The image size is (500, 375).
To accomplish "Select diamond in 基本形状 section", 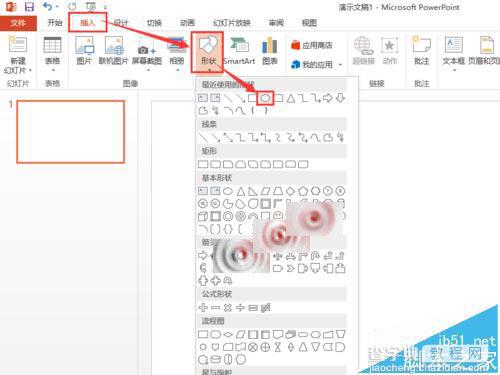I will click(290, 191).
